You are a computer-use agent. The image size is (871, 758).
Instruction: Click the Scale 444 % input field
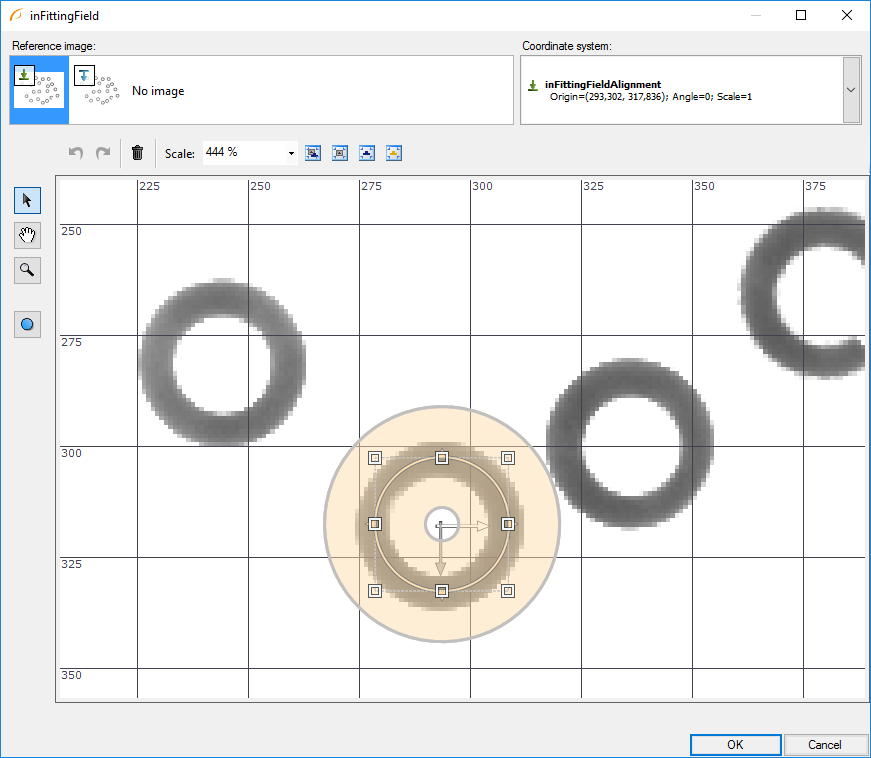coord(242,153)
